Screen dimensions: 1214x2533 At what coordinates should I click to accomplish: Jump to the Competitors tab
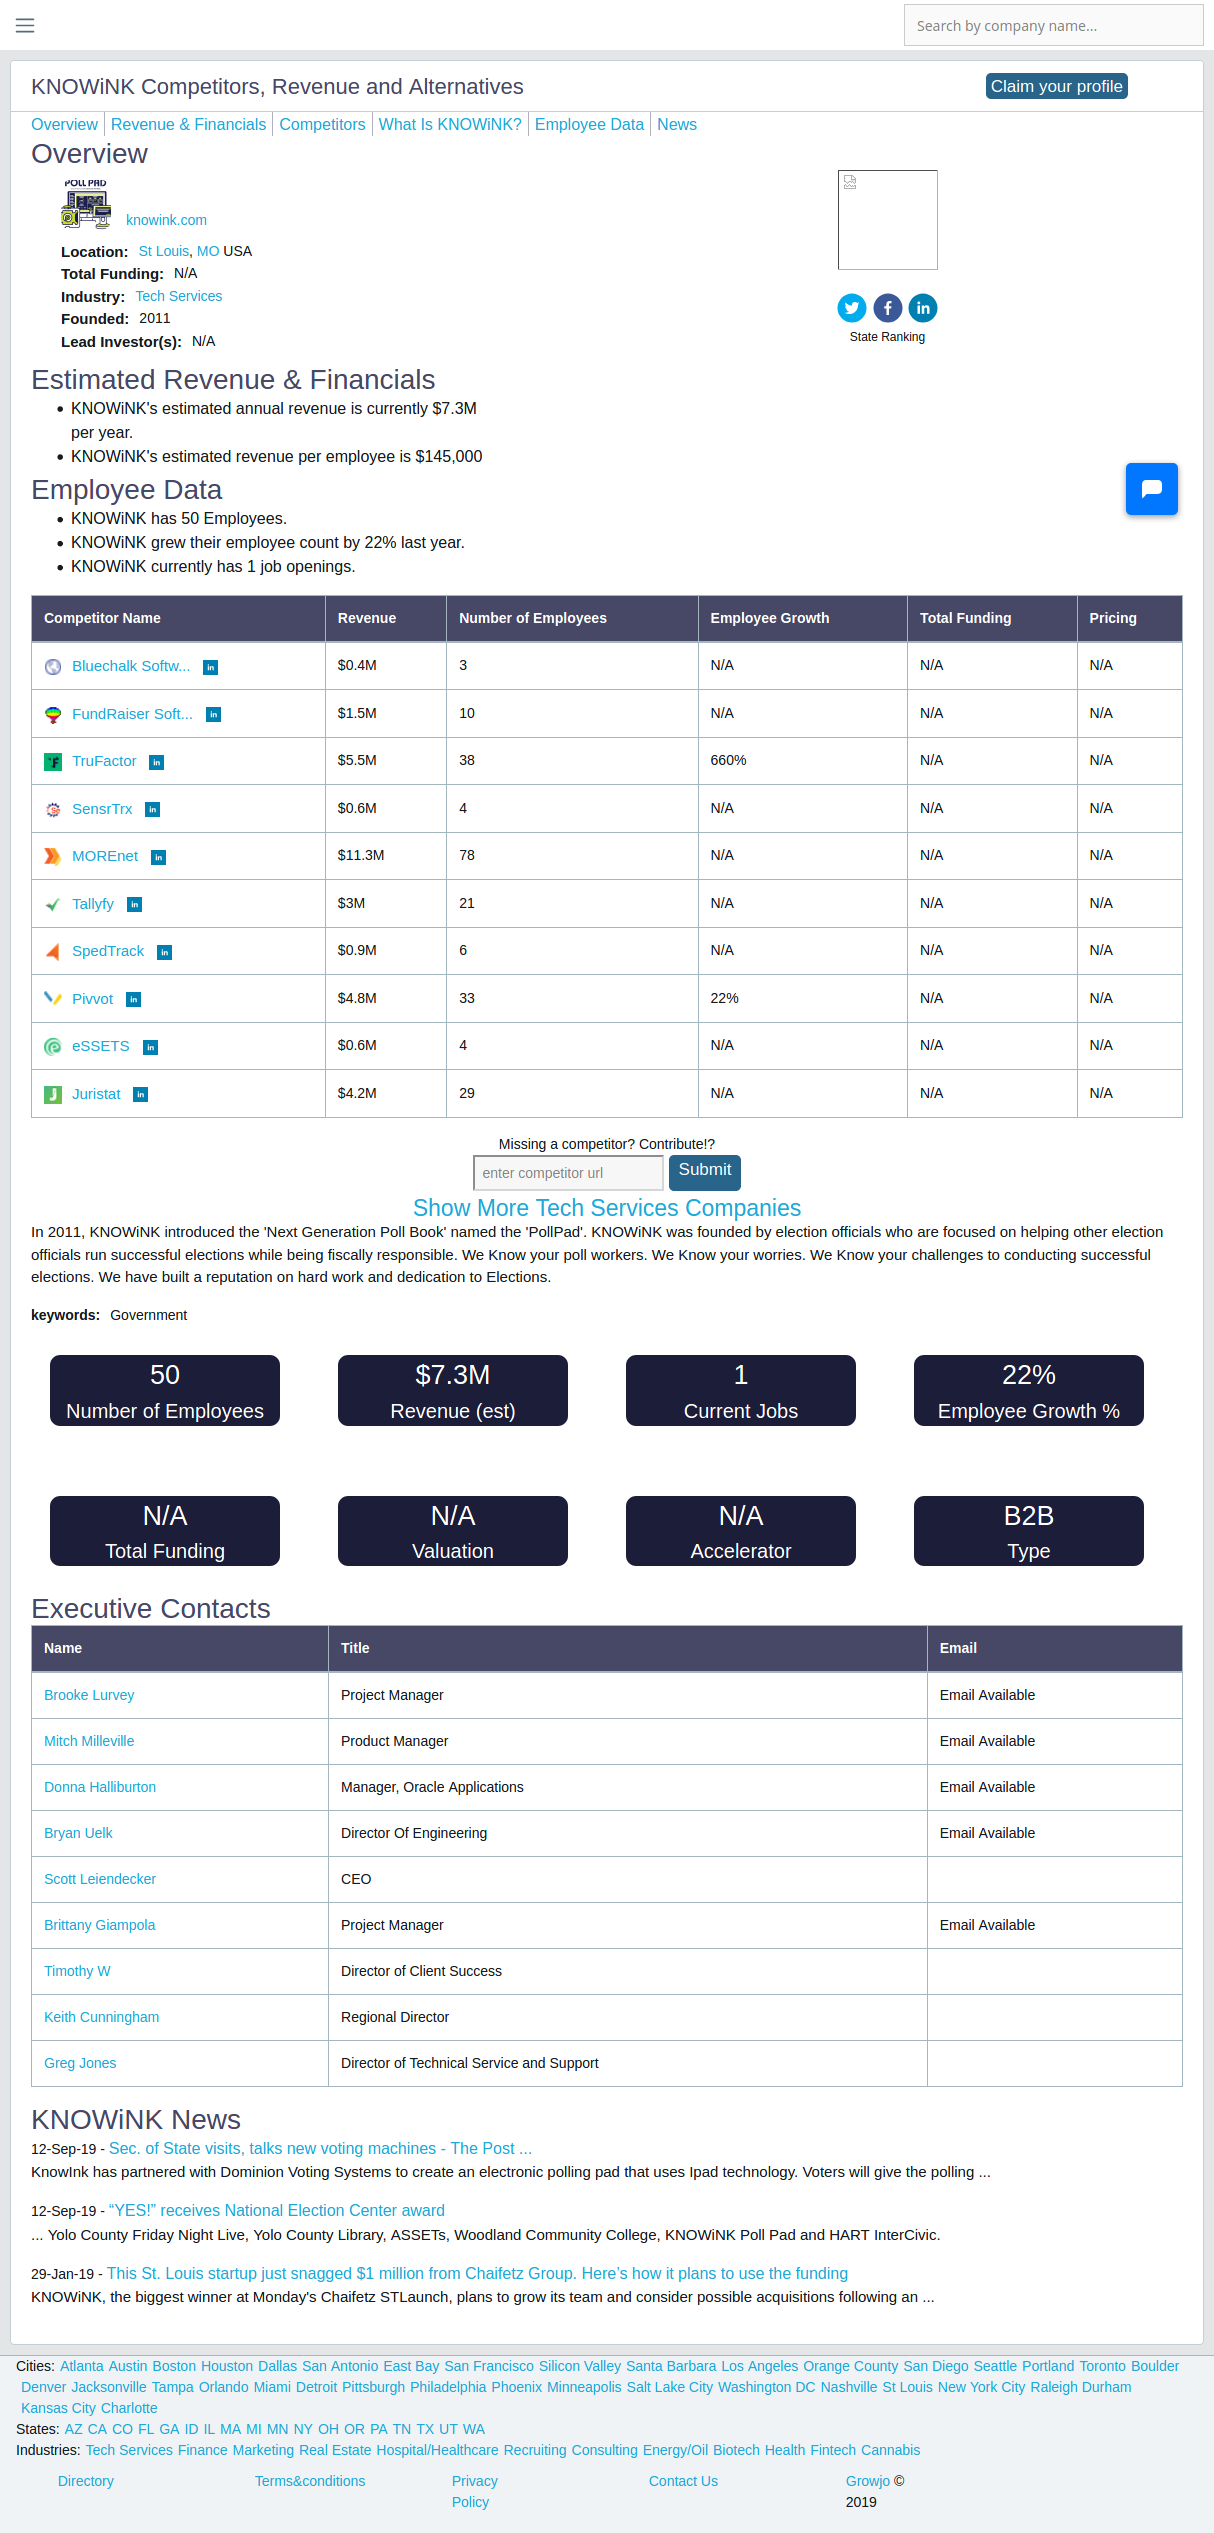coord(322,124)
